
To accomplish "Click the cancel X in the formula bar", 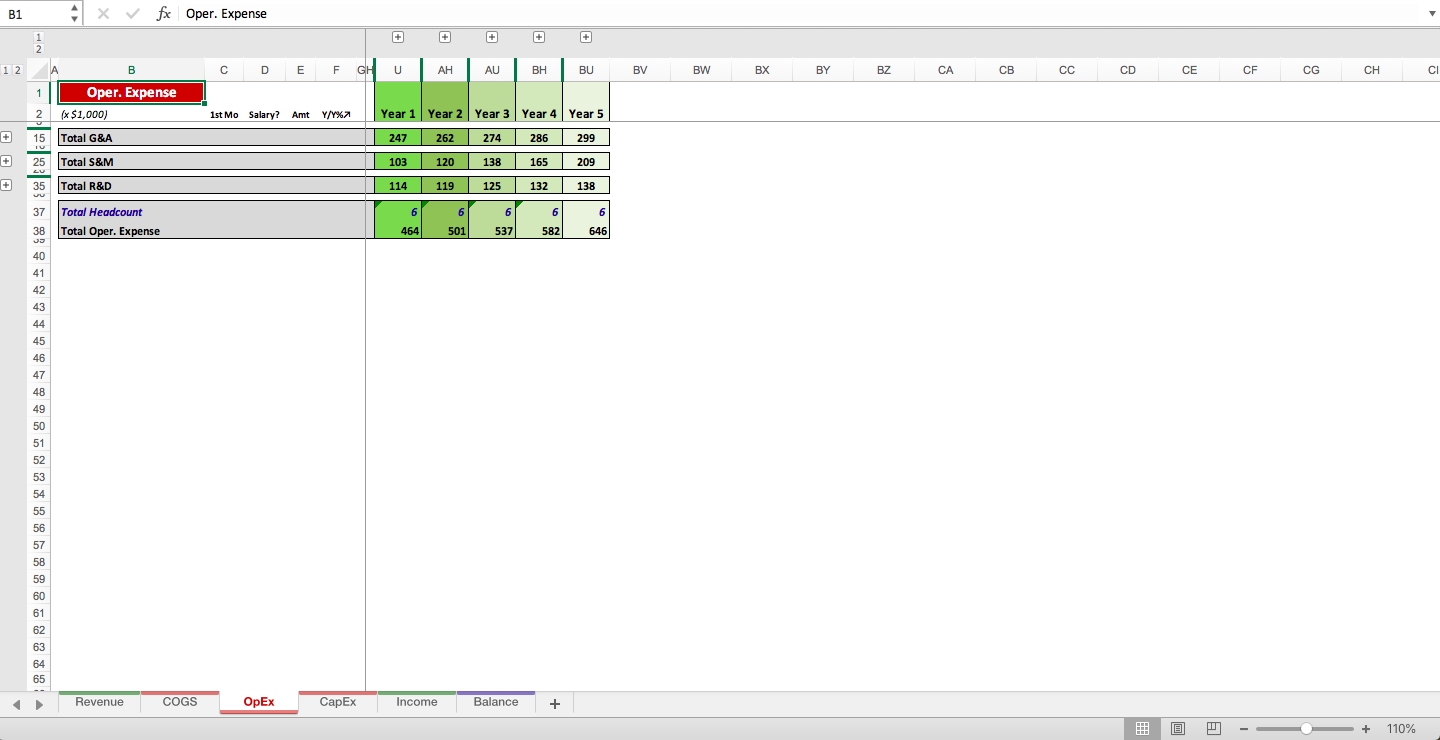I will point(103,14).
